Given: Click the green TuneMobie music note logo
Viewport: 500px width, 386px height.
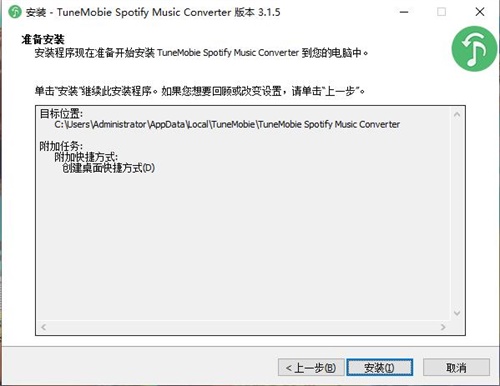Looking at the screenshot, I should point(474,49).
